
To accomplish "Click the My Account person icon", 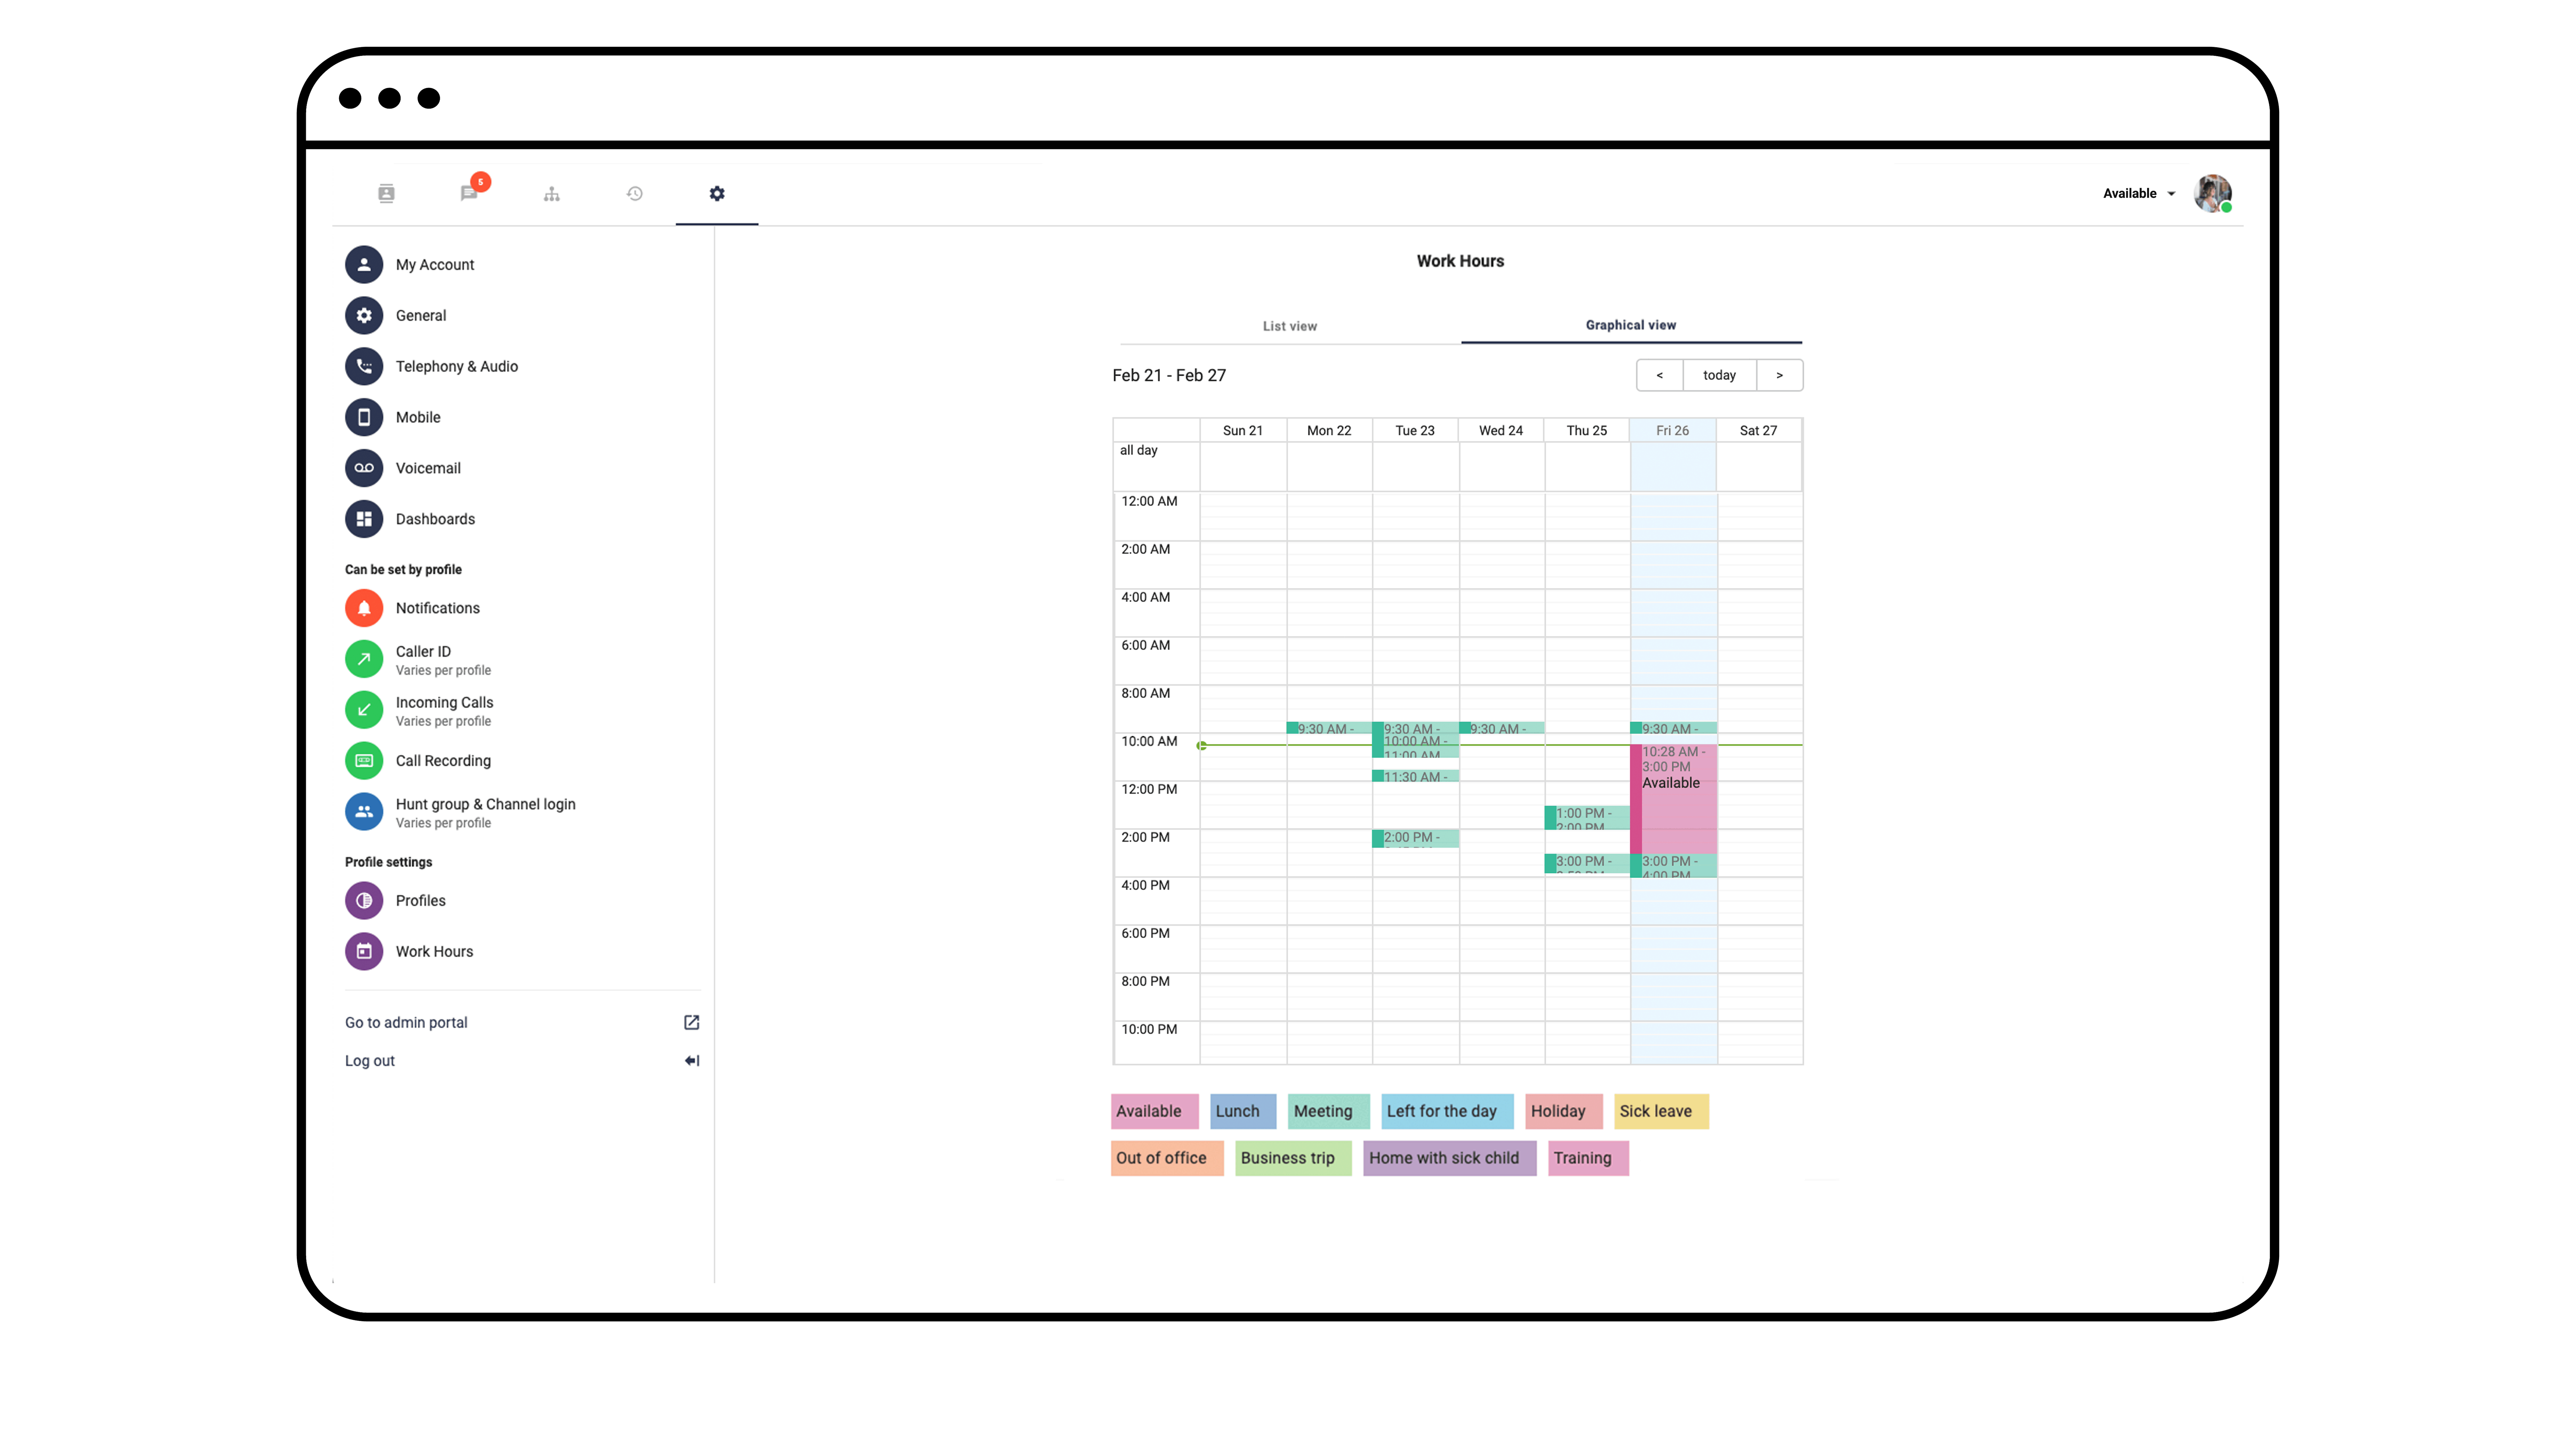I will coord(364,265).
